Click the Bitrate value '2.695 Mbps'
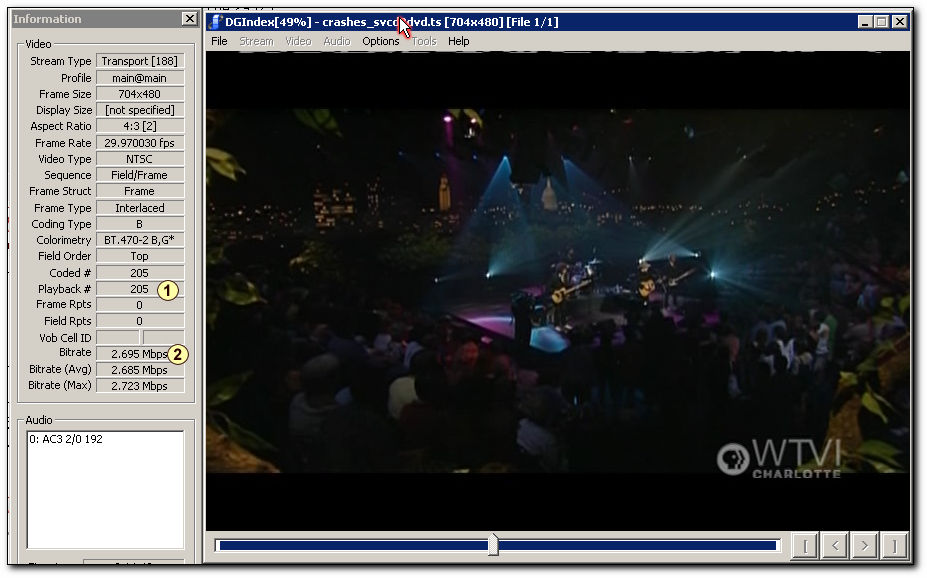927x578 pixels. pos(140,353)
